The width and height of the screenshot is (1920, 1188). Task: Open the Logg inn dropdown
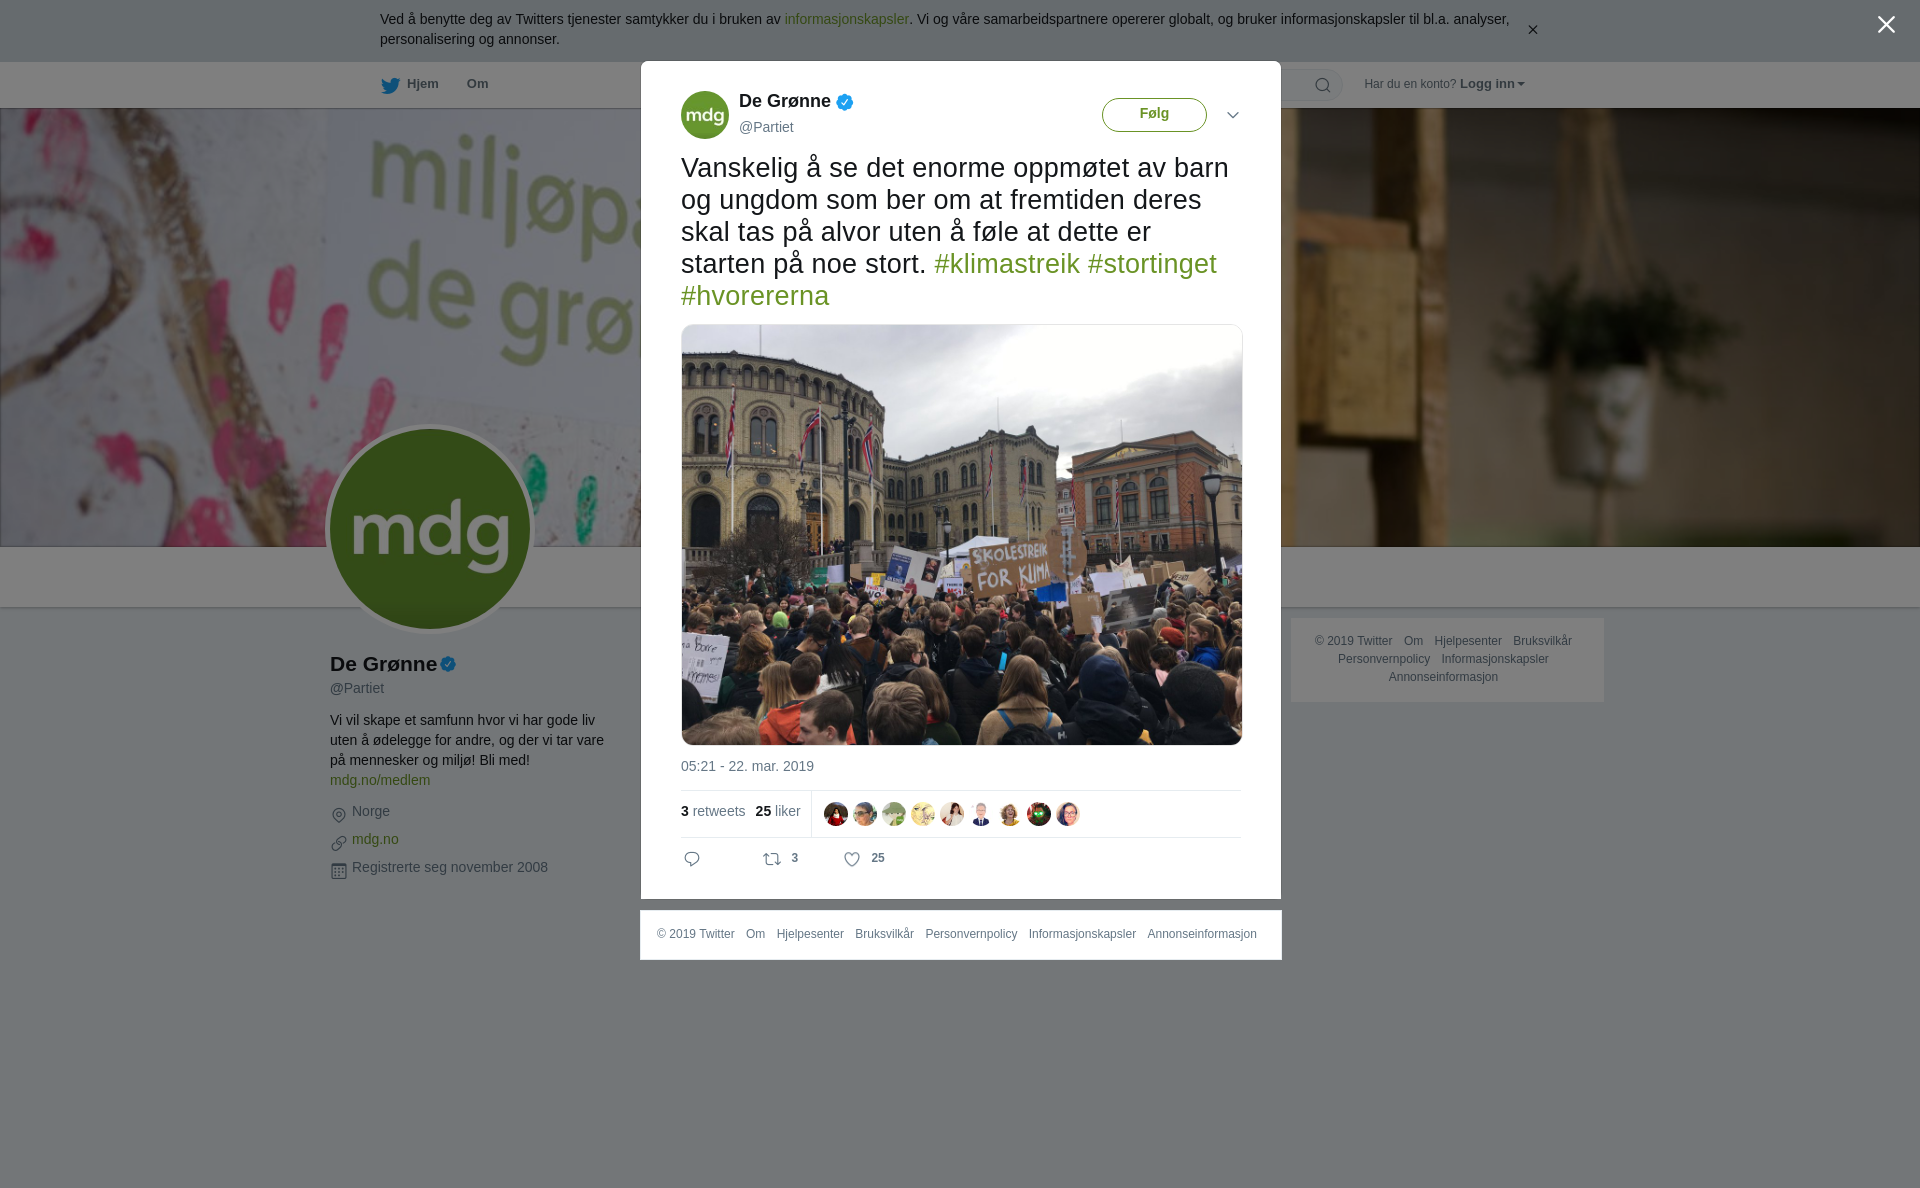[1492, 84]
